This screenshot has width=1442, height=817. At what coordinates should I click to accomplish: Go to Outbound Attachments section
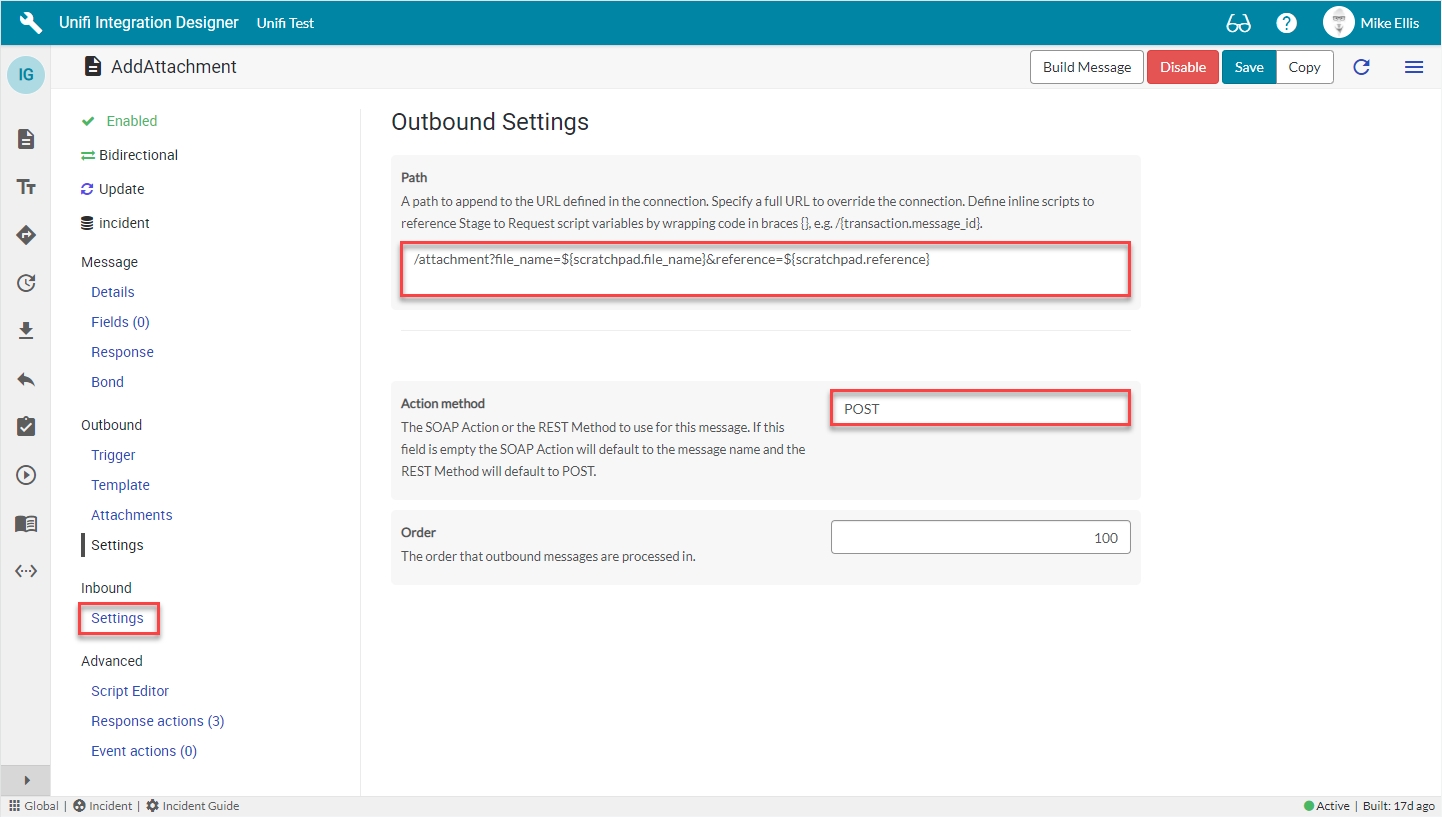[131, 515]
